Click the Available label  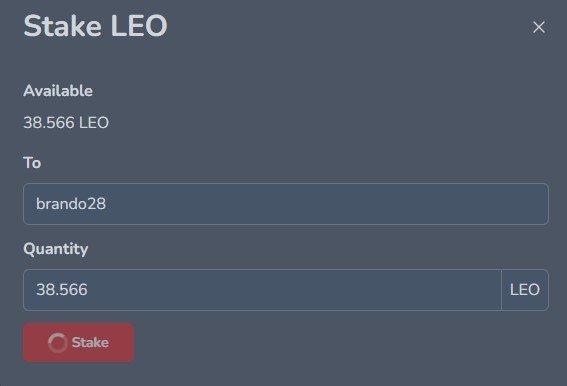[58, 91]
